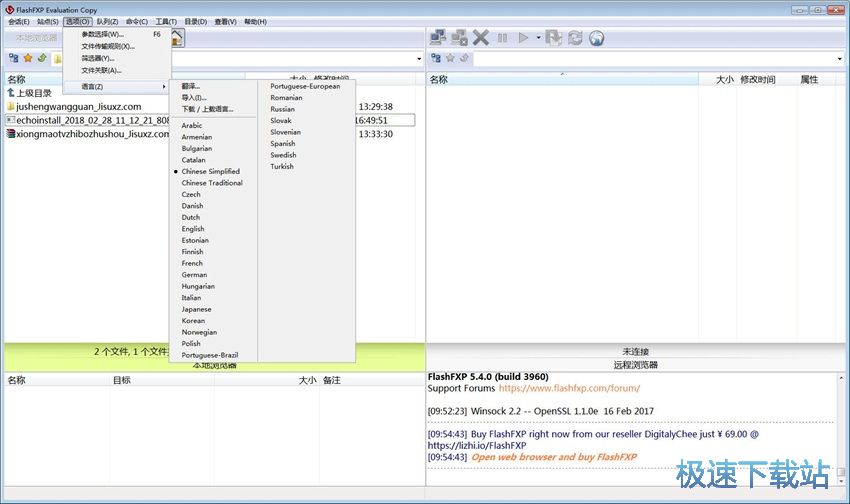The width and height of the screenshot is (850, 504).
Task: Open the 站点(S) menu
Action: (48, 22)
